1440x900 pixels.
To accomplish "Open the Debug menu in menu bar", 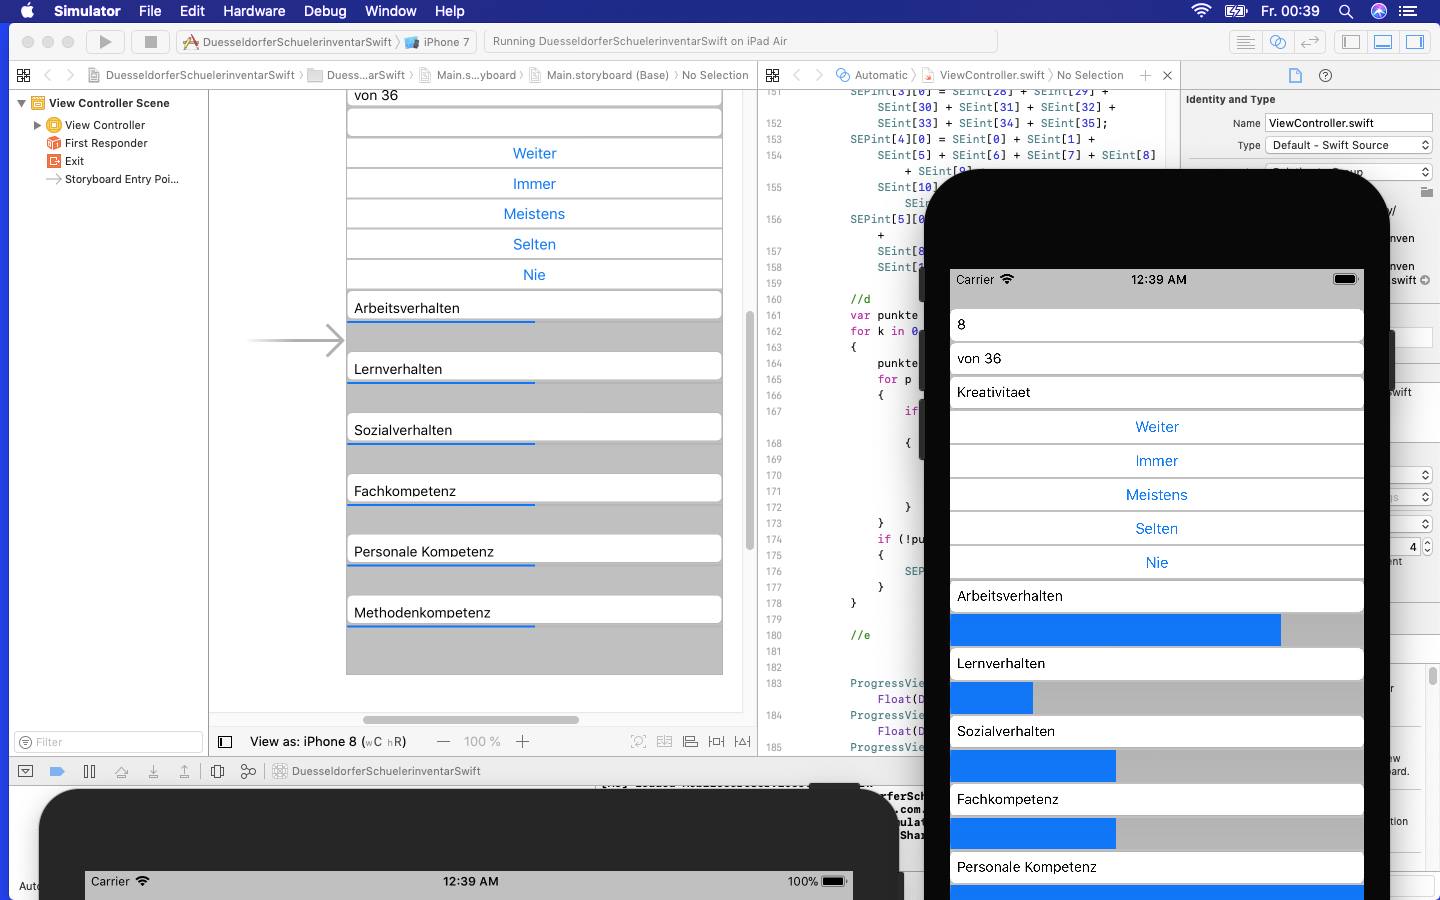I will [324, 11].
